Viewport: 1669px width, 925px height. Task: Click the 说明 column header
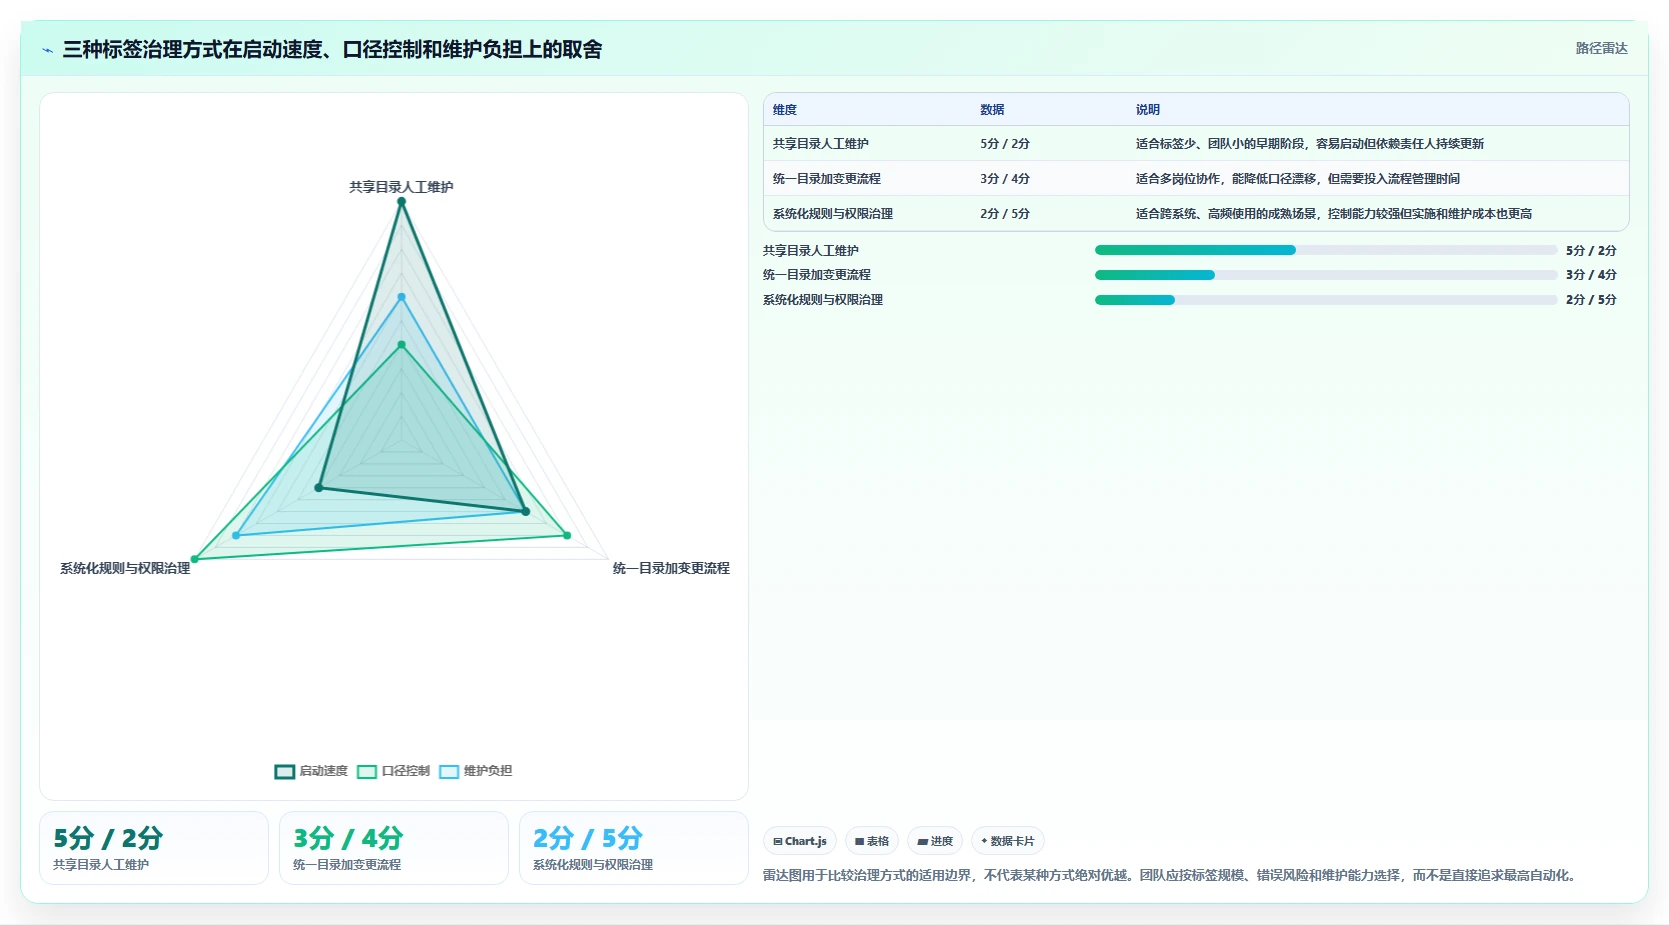[1147, 110]
